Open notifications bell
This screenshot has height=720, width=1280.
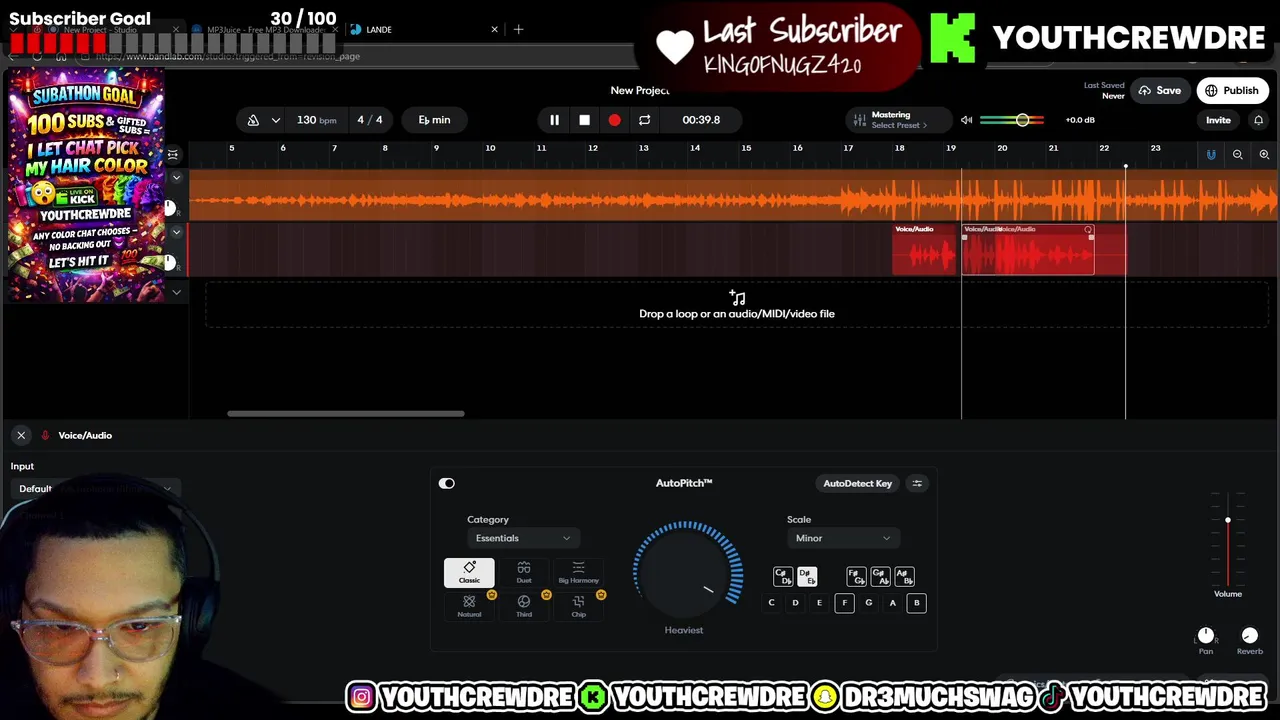point(1258,120)
